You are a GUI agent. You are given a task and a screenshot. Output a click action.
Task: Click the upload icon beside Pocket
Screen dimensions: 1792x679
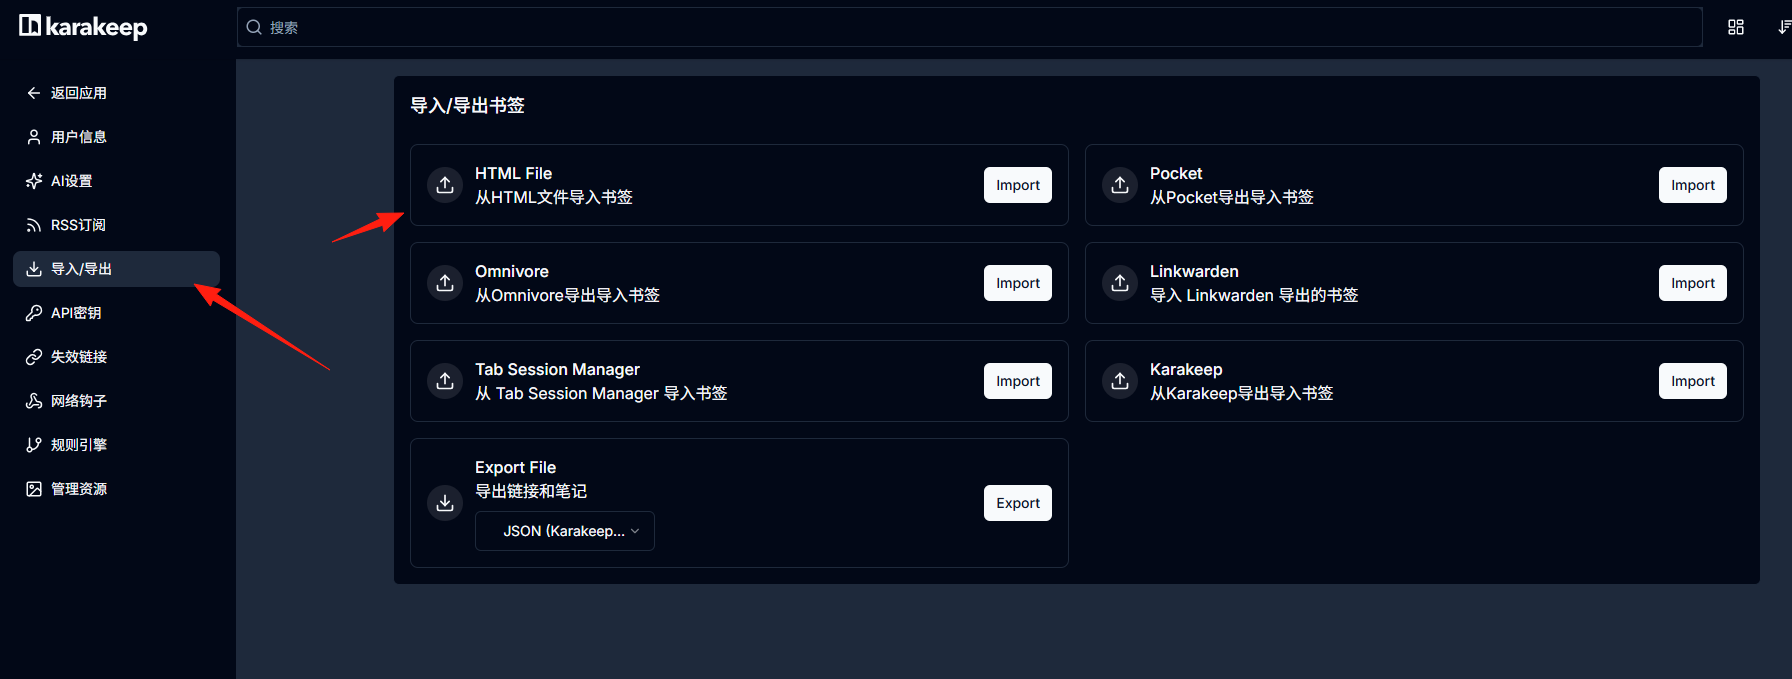click(x=1120, y=185)
